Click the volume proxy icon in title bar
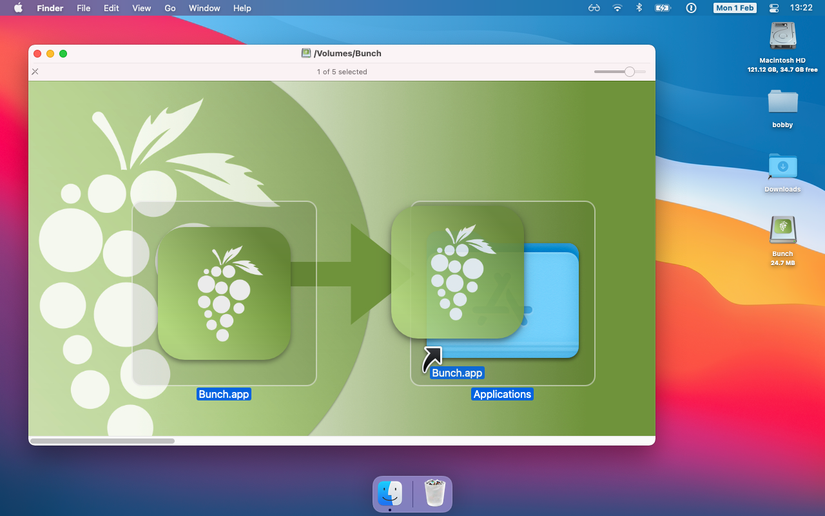The width and height of the screenshot is (825, 516). tap(306, 53)
